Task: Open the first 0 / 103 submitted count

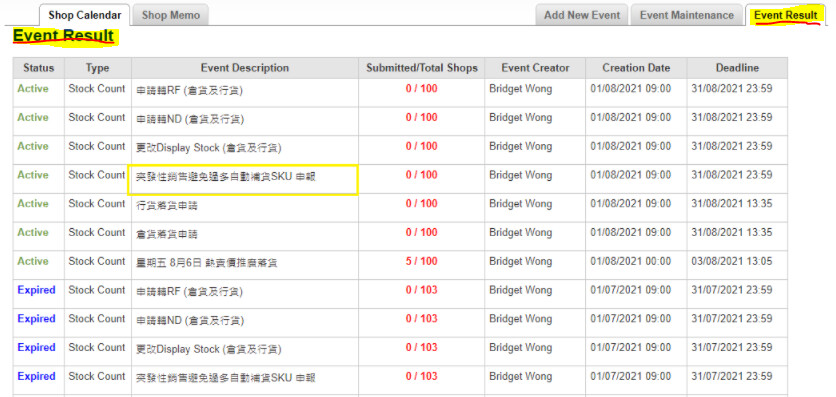Action: point(421,290)
